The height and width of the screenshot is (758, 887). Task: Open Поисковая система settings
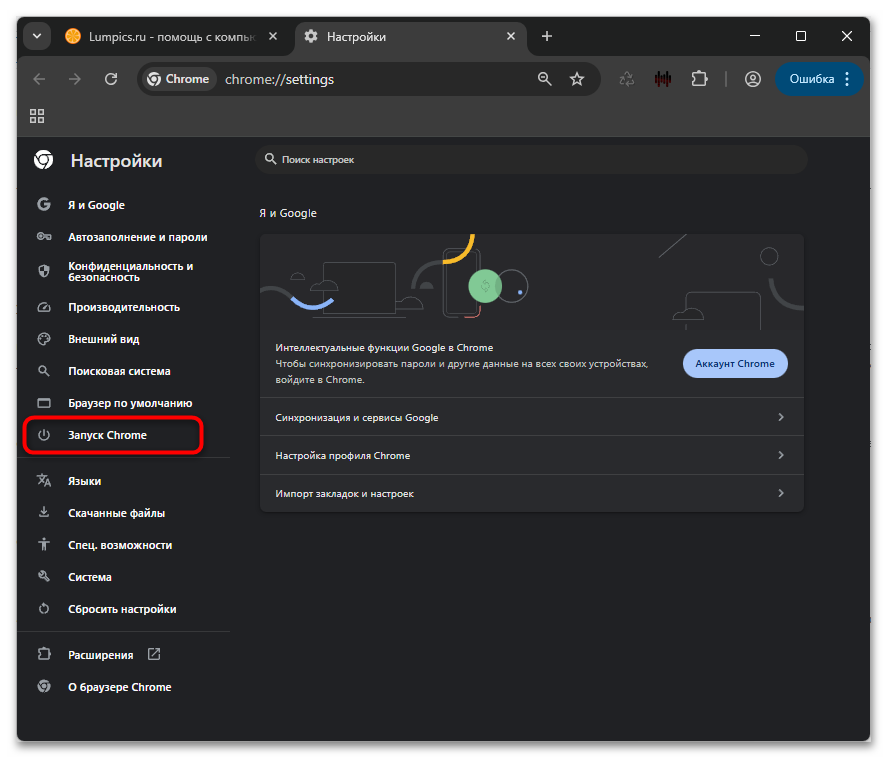pos(124,371)
